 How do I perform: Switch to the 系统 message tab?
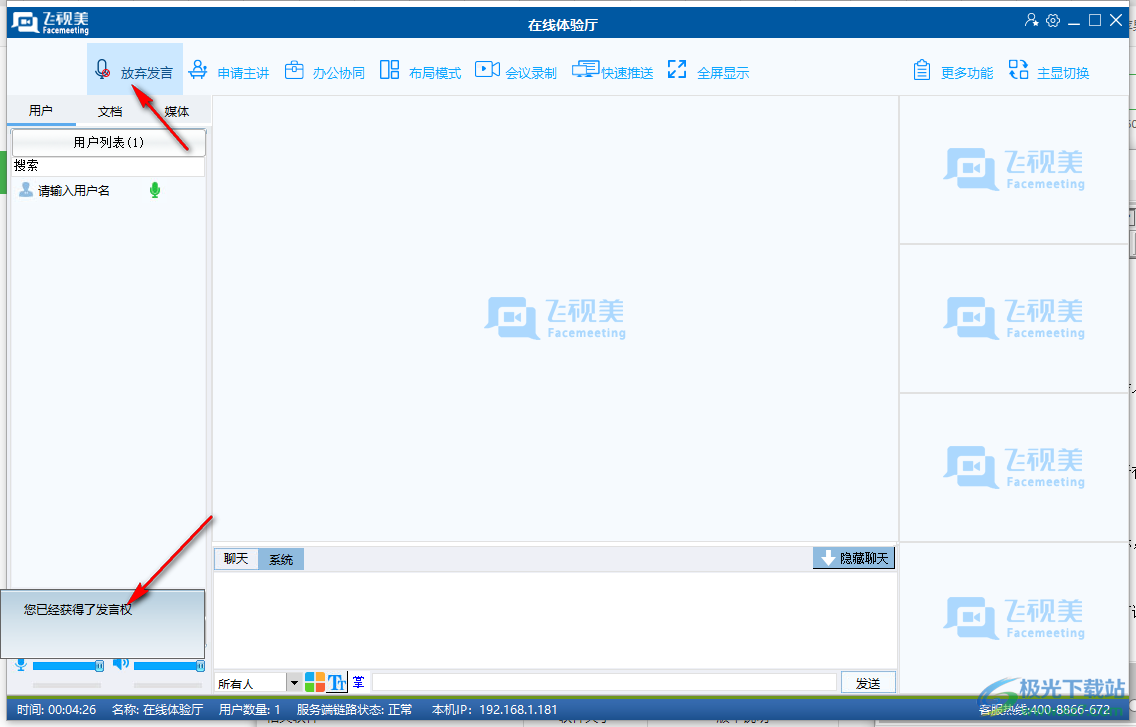[x=281, y=560]
